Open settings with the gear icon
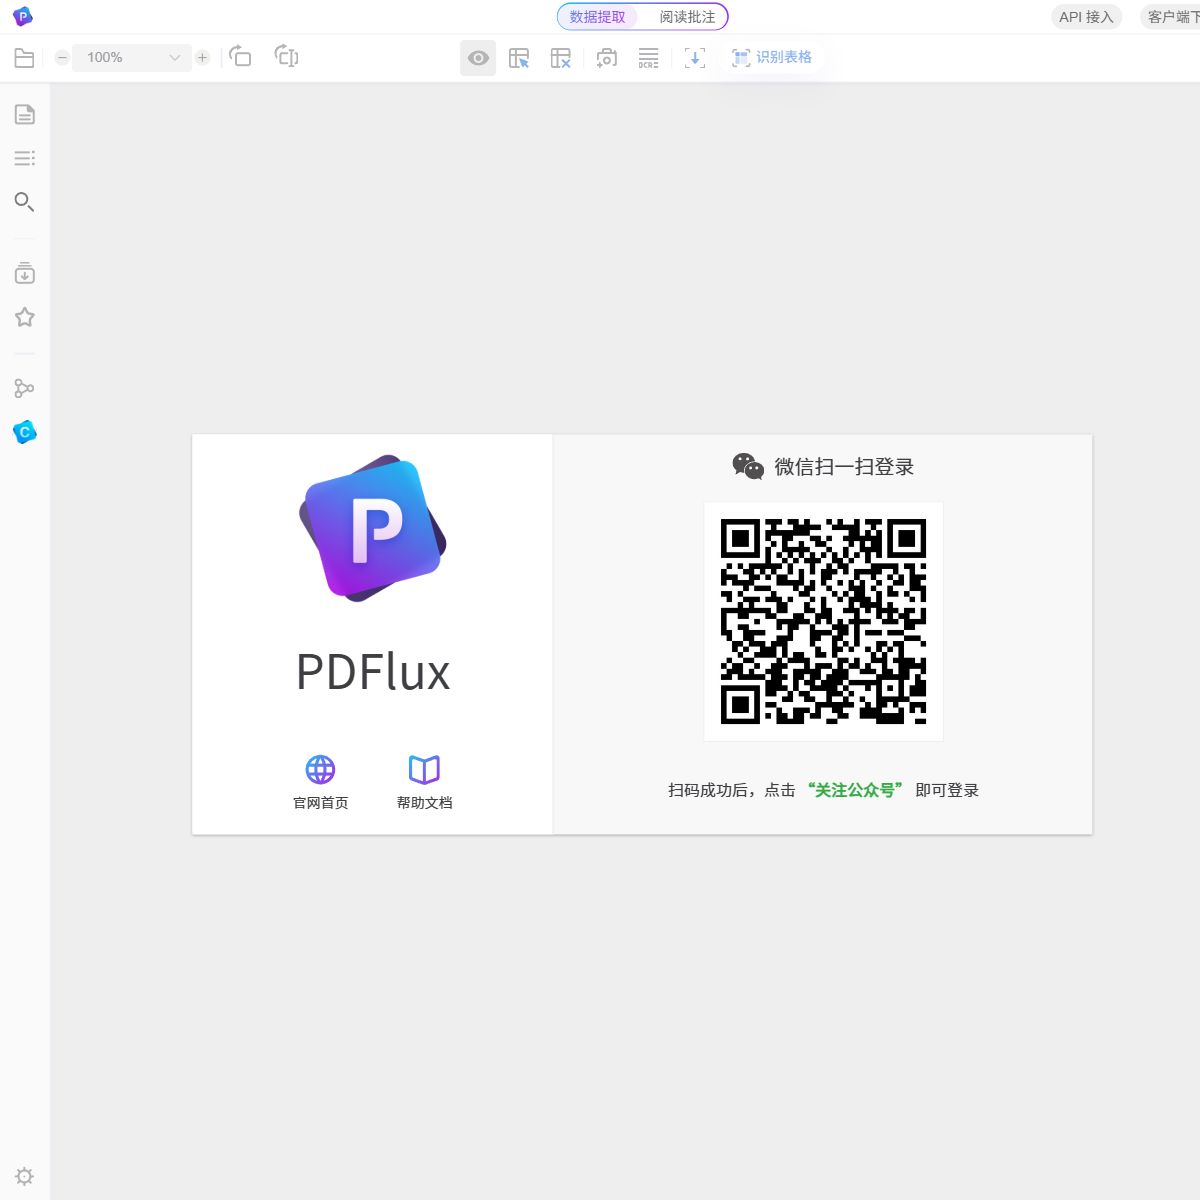Screen dimensions: 1200x1200 click(25, 1176)
